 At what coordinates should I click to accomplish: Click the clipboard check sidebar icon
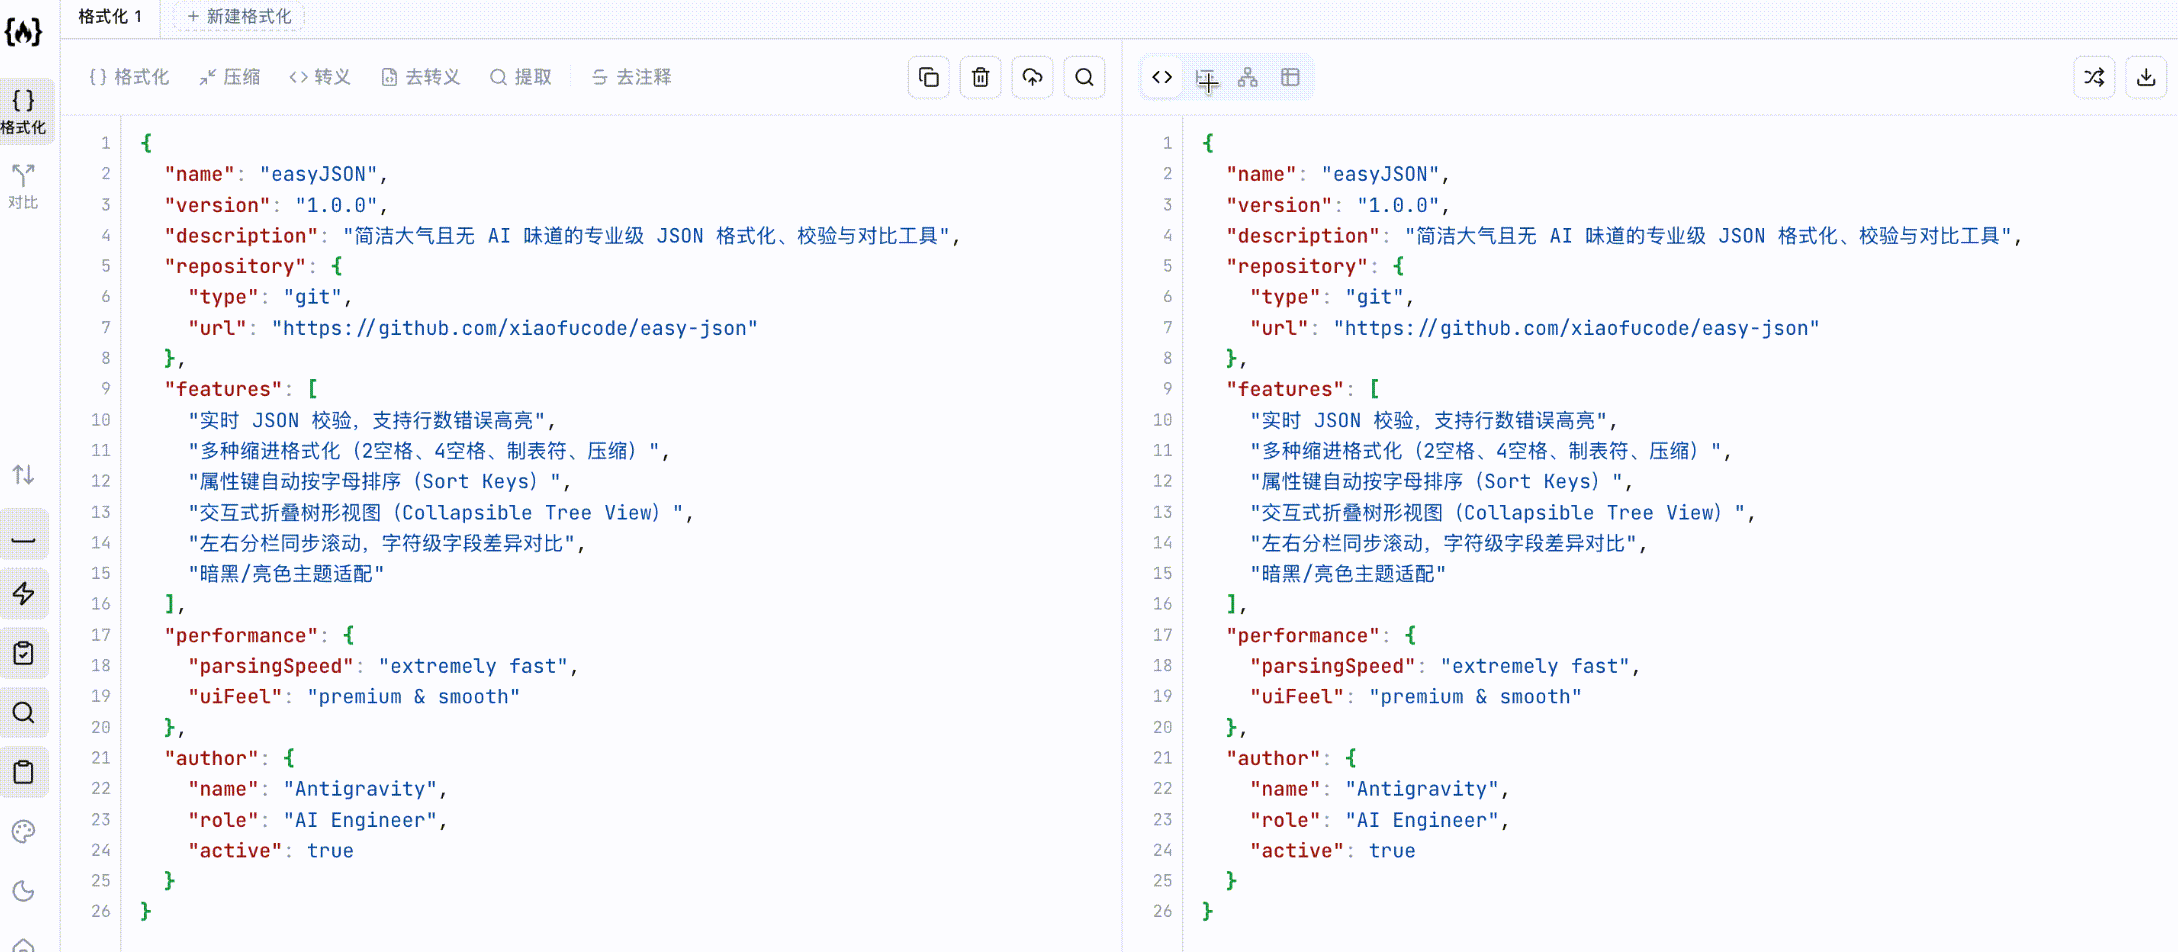pyautogui.click(x=23, y=653)
